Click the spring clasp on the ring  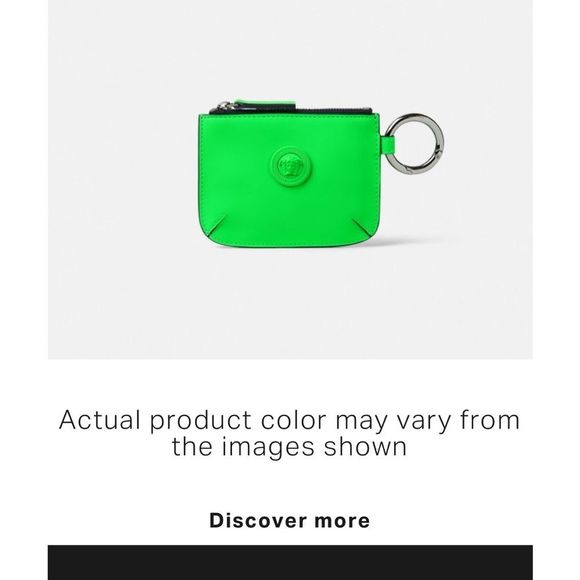[x=438, y=145]
